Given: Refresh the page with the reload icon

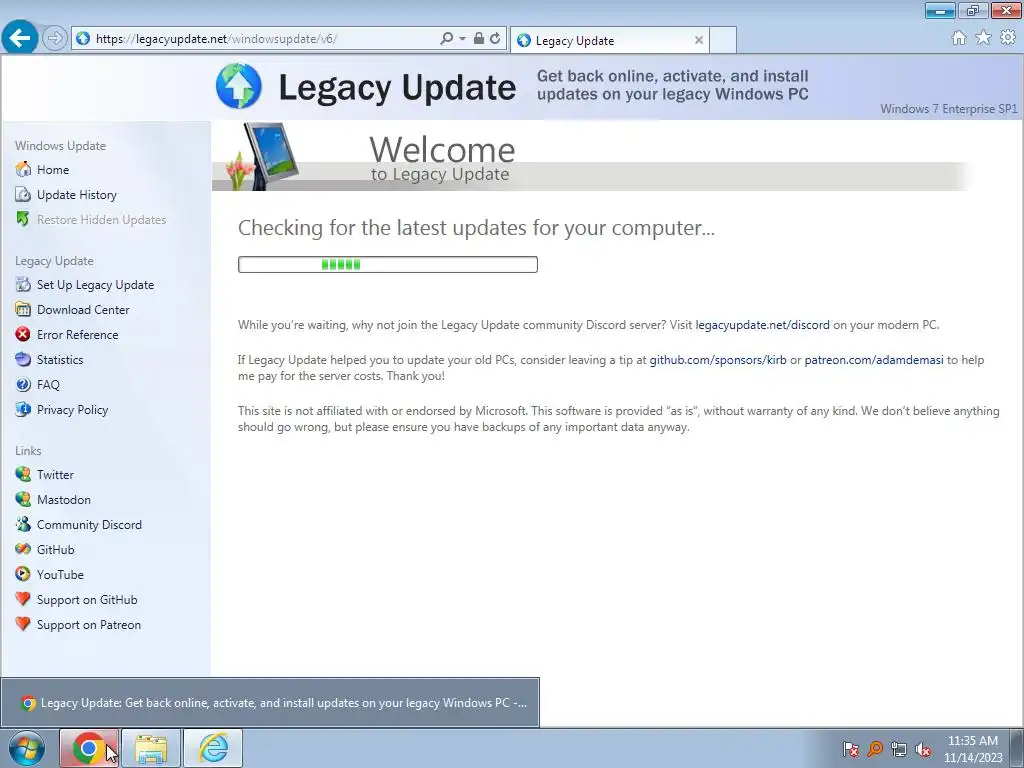Looking at the screenshot, I should pyautogui.click(x=495, y=39).
